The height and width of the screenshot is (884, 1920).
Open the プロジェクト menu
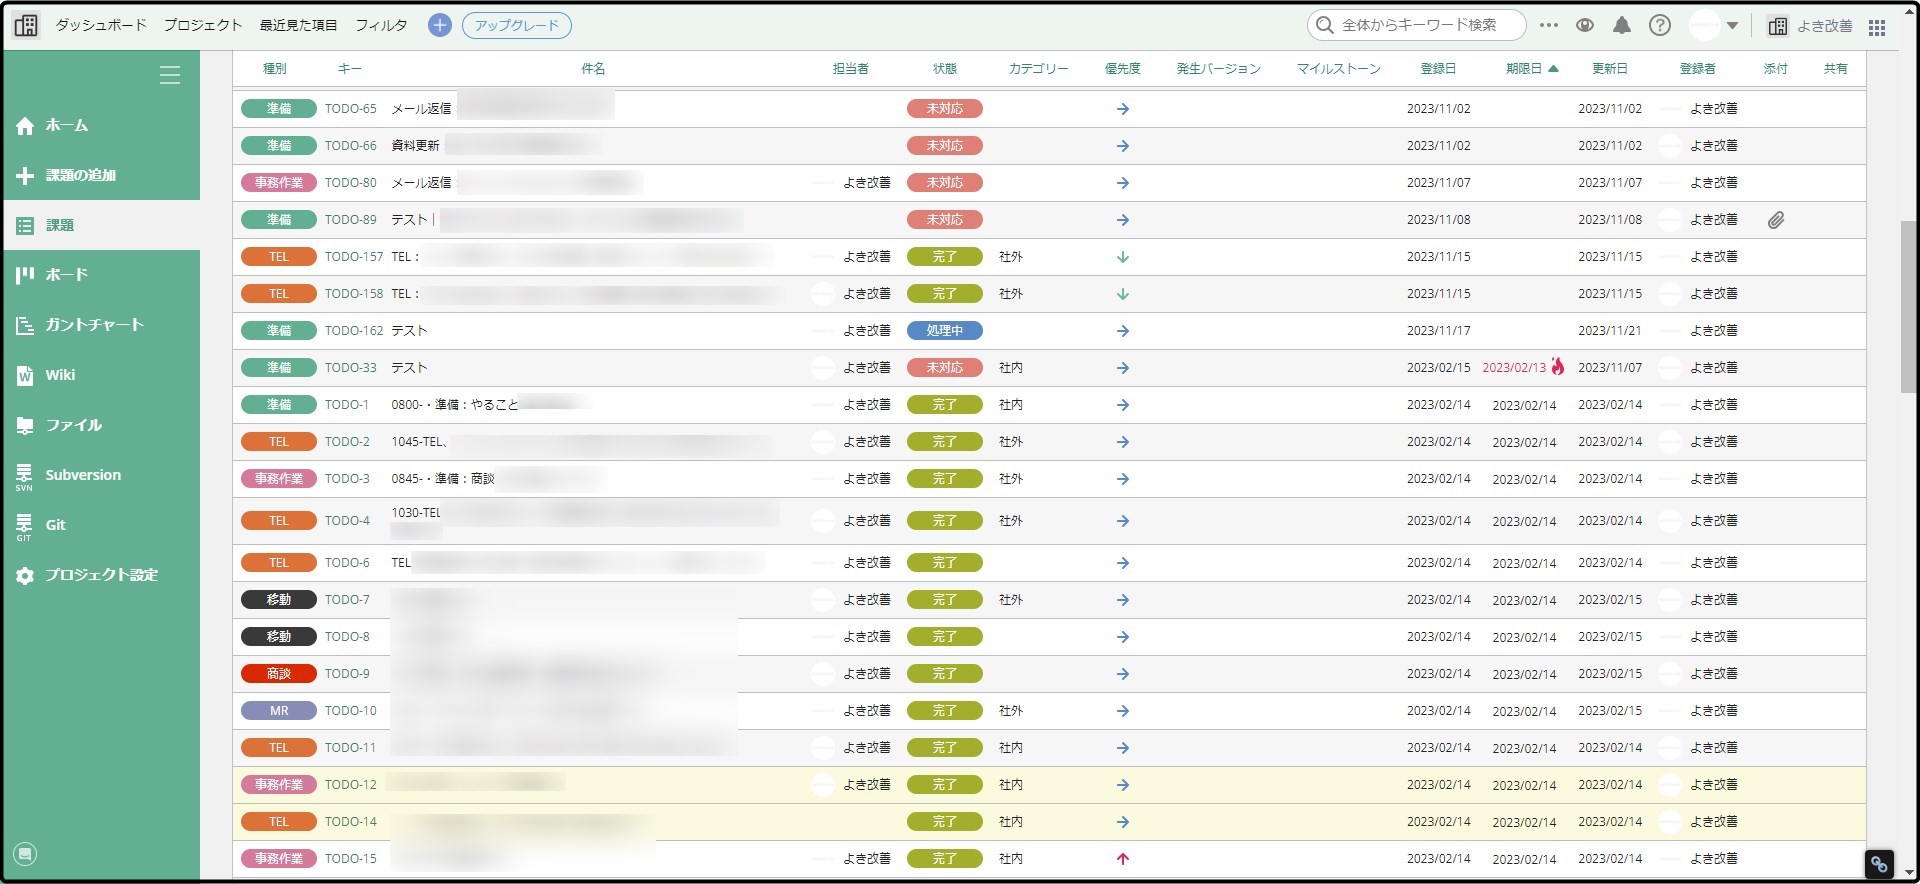click(x=203, y=25)
